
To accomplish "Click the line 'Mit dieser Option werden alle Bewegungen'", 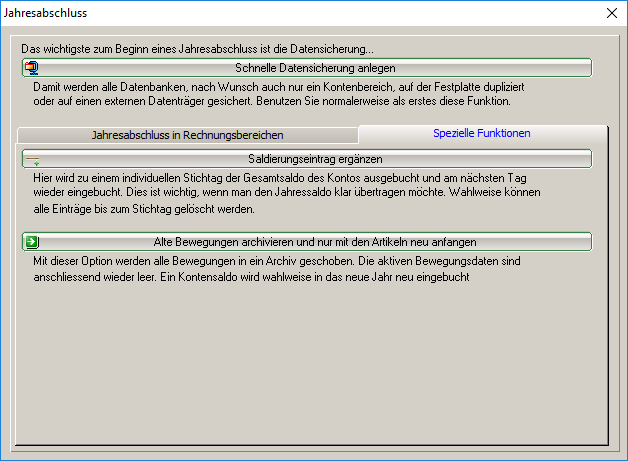I will point(277,261).
